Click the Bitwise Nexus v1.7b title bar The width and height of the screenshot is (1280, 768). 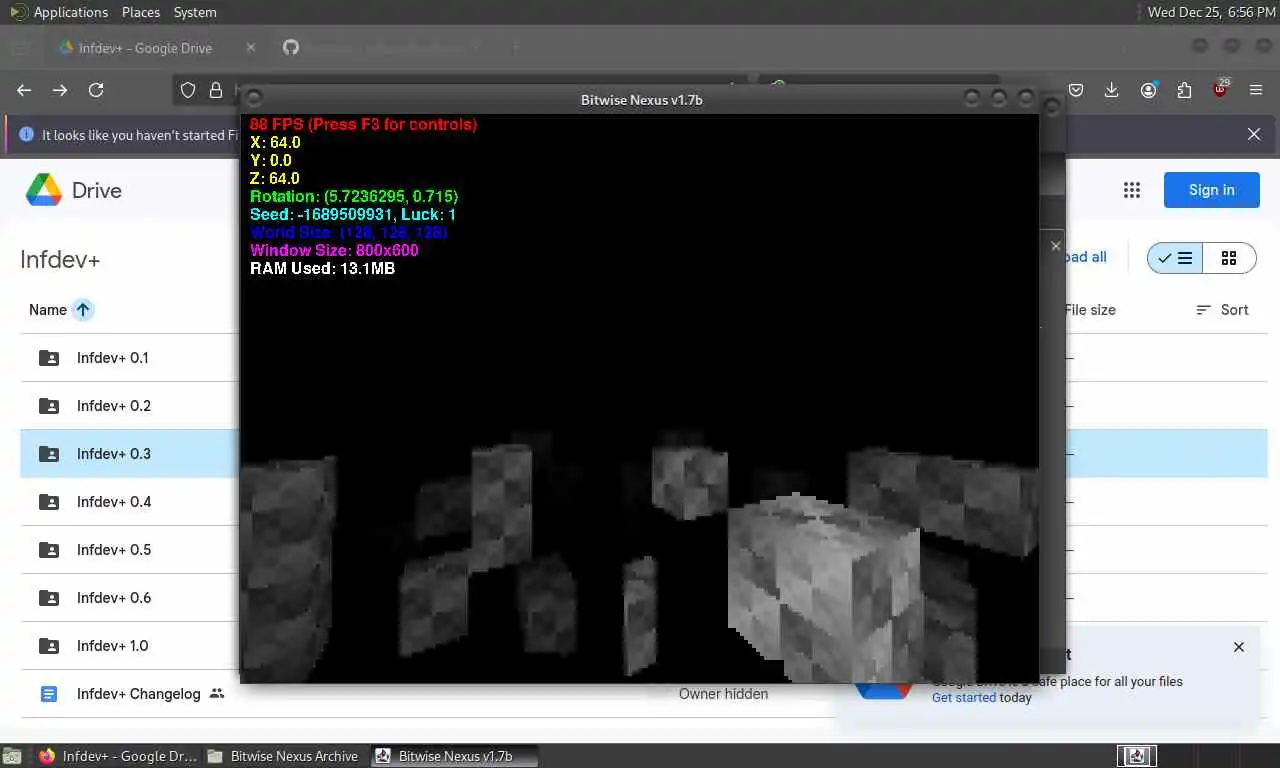(x=641, y=100)
